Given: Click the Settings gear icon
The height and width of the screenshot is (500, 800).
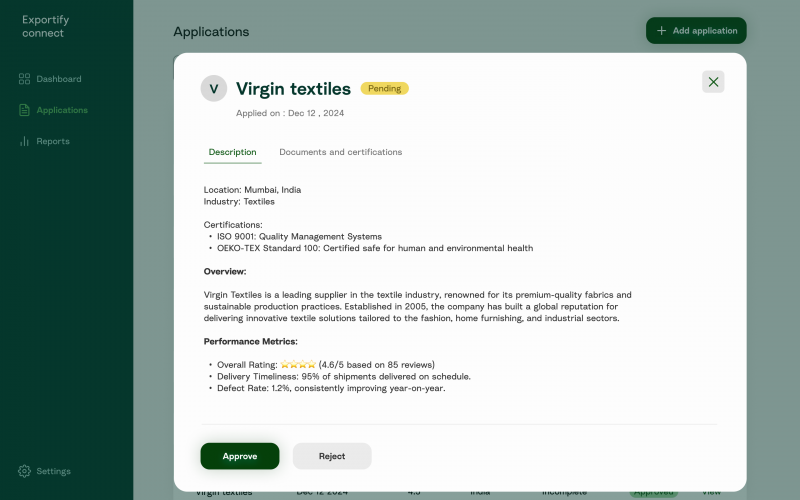Looking at the screenshot, I should click(x=24, y=471).
